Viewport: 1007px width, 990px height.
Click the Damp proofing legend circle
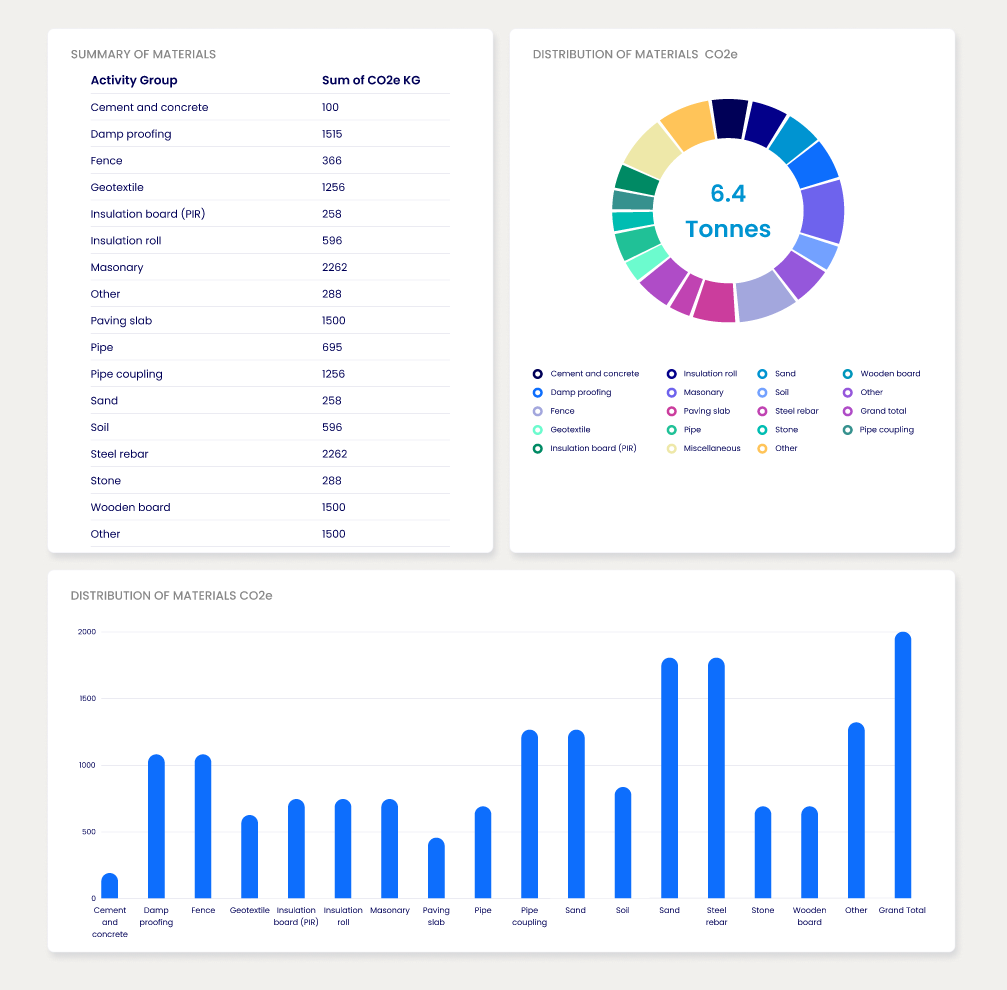click(538, 393)
